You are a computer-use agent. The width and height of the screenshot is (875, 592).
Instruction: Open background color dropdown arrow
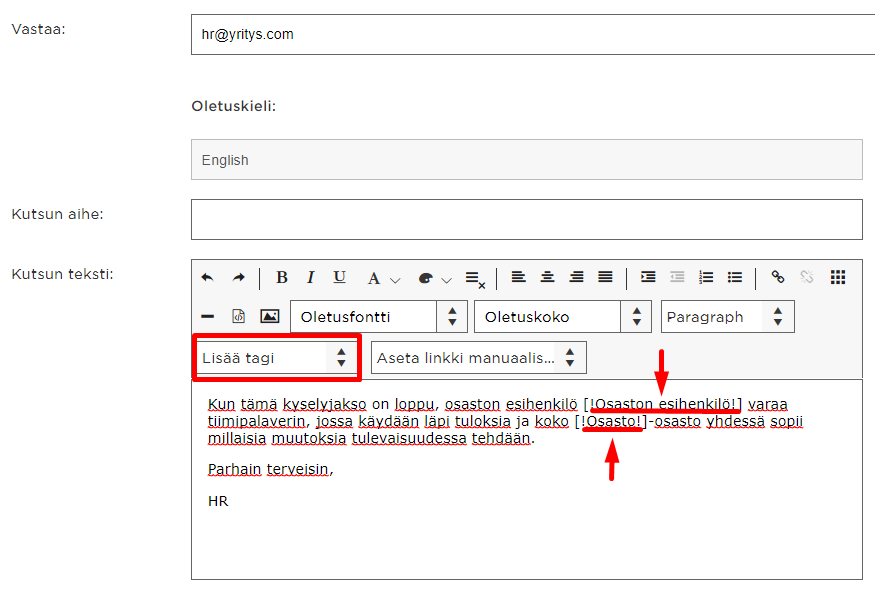(446, 280)
